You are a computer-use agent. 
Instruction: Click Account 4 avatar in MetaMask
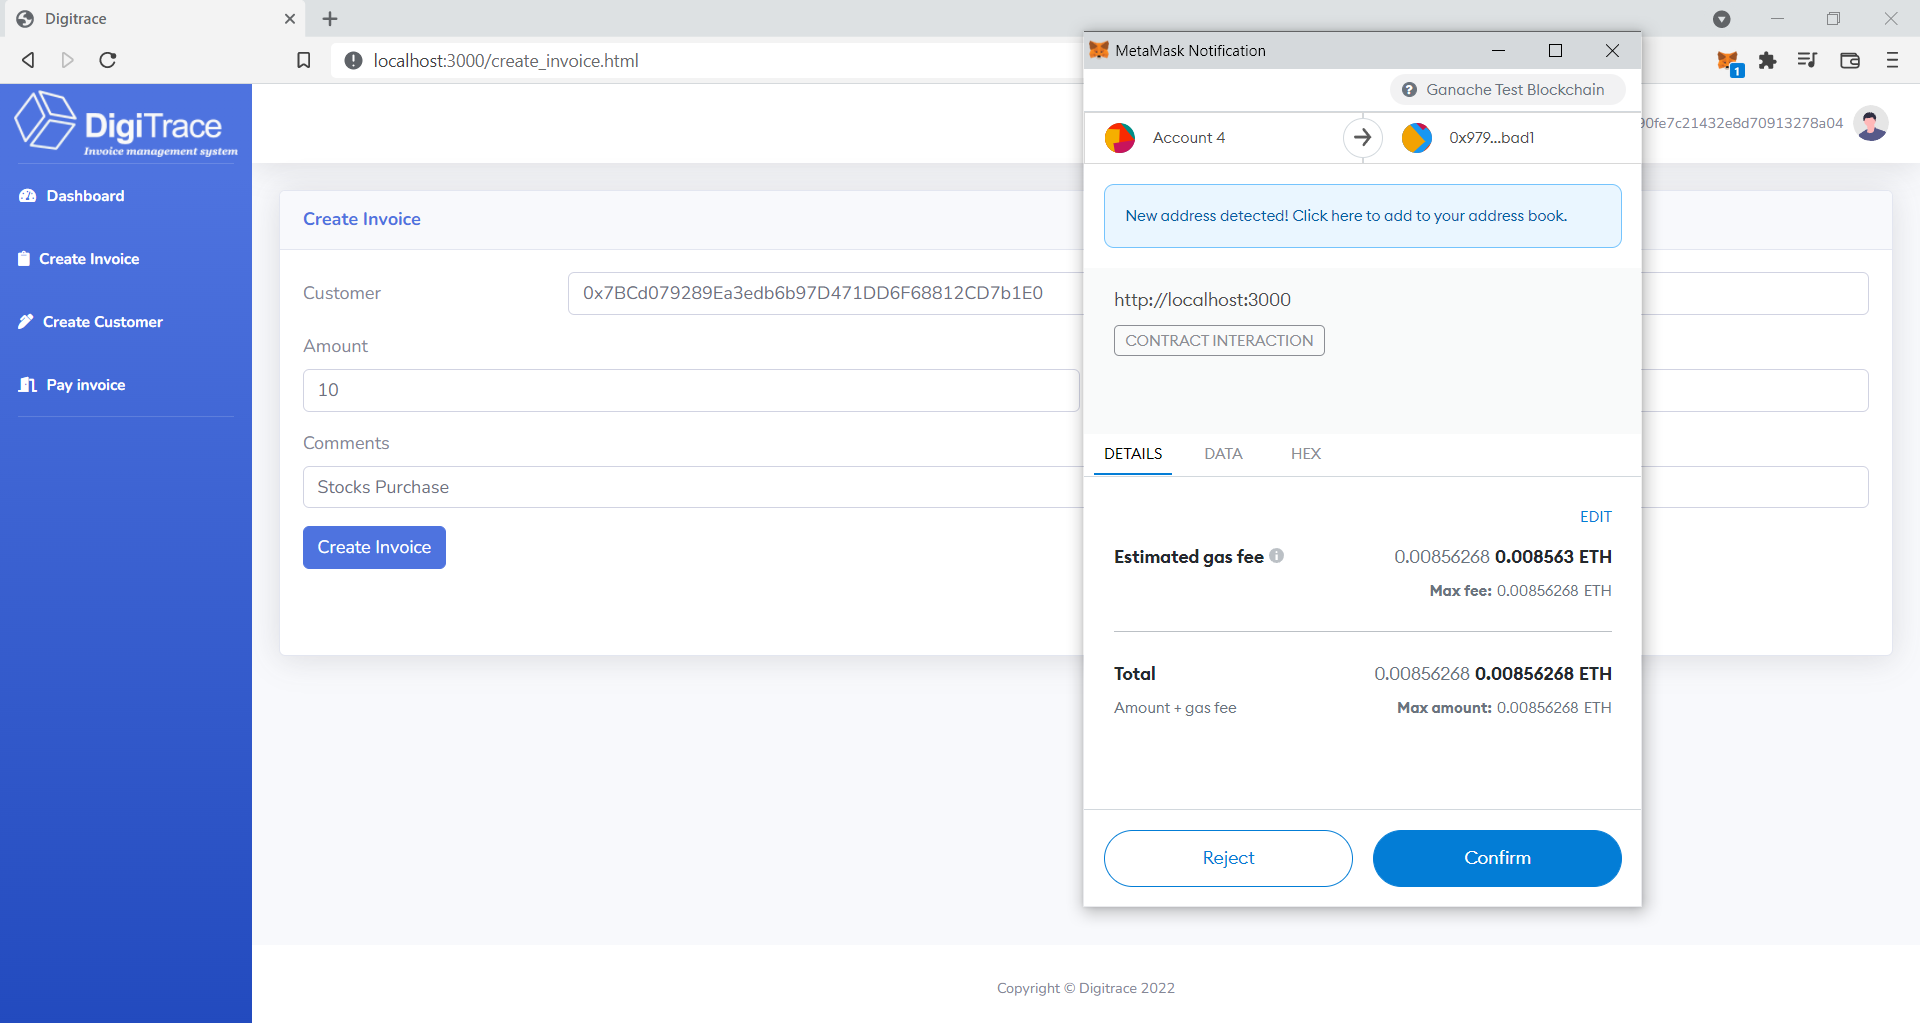coord(1120,138)
